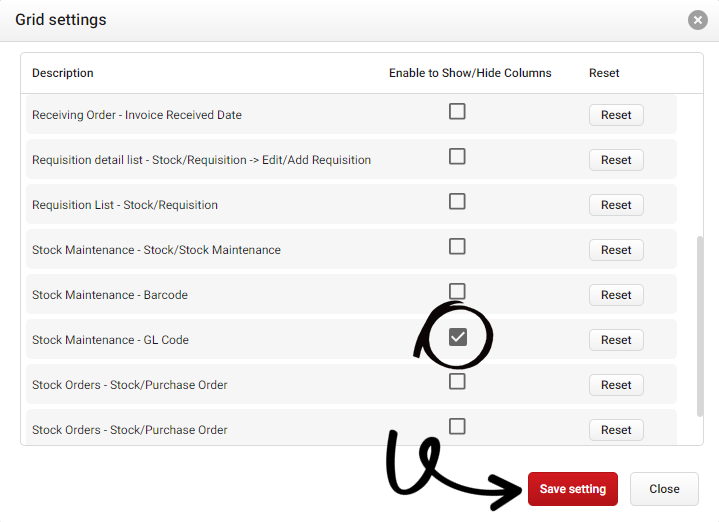Image resolution: width=719 pixels, height=522 pixels.
Task: Reset Stock Maintenance - GL Code columns
Action: click(616, 340)
